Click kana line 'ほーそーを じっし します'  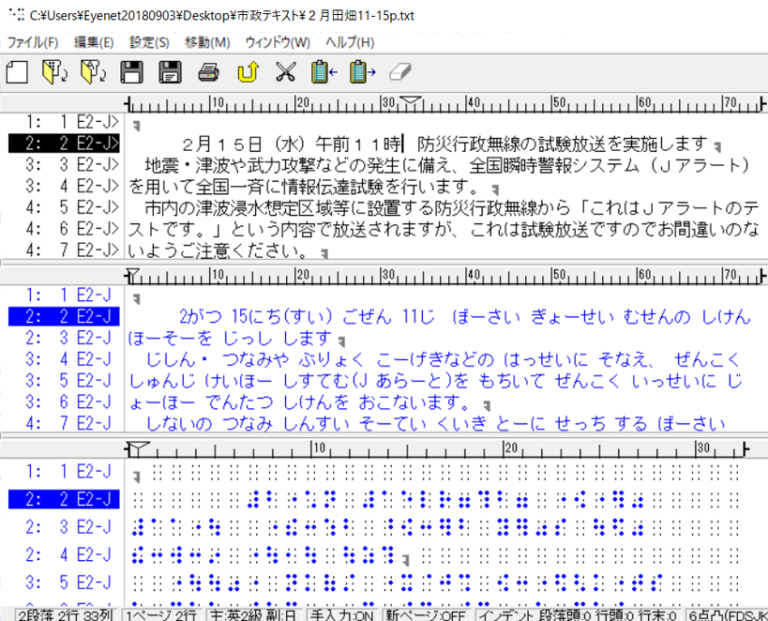coord(230,338)
